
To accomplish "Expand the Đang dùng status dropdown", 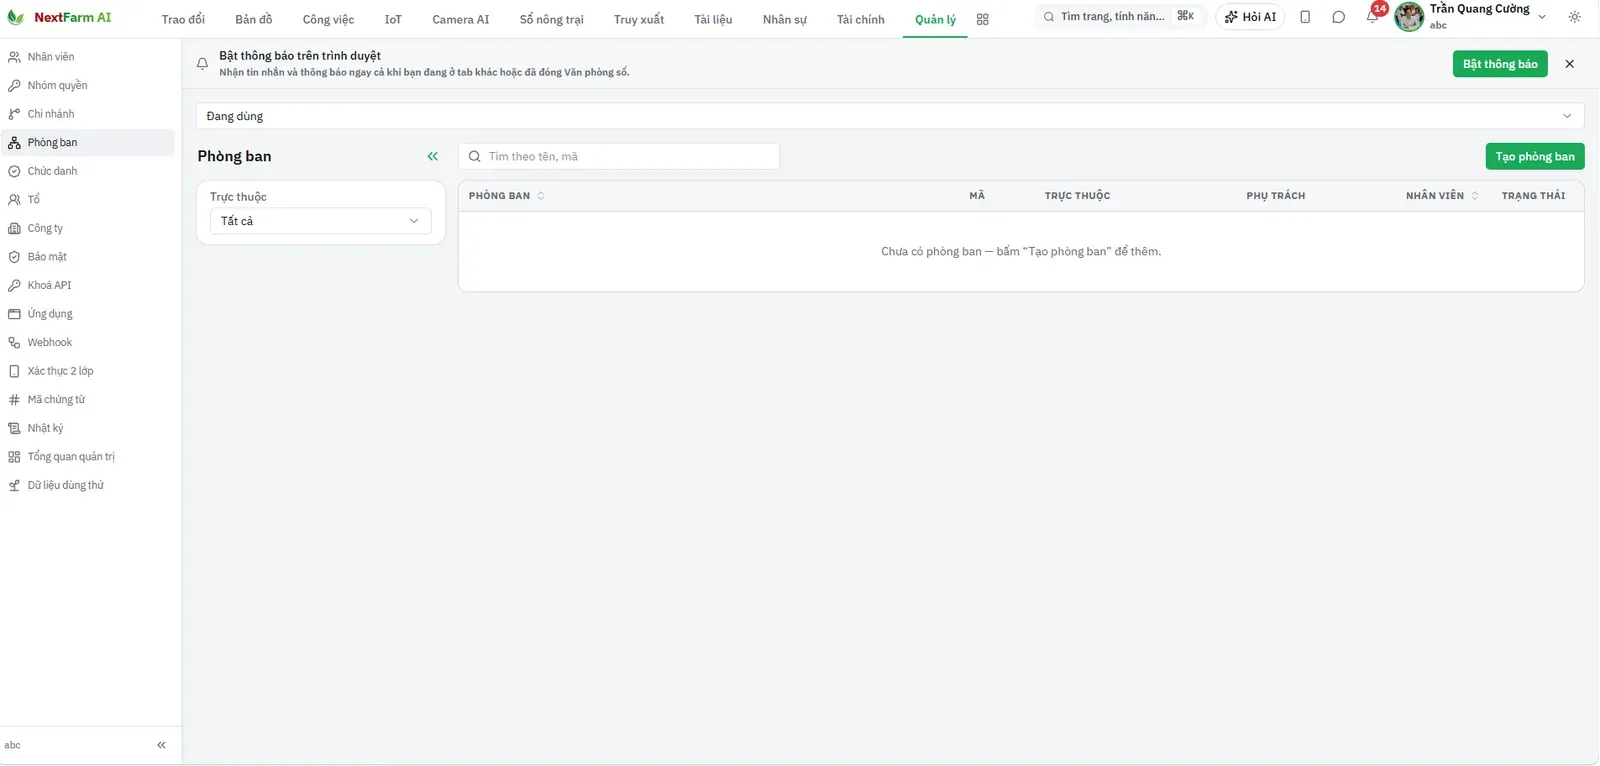I will (x=890, y=116).
